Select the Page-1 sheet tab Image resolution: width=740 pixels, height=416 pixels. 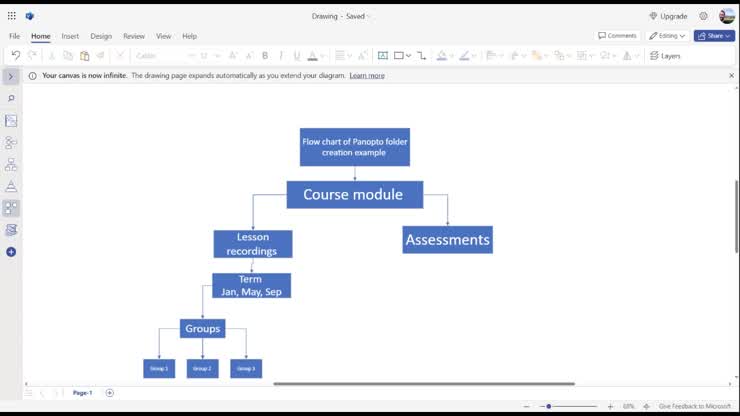tap(83, 393)
